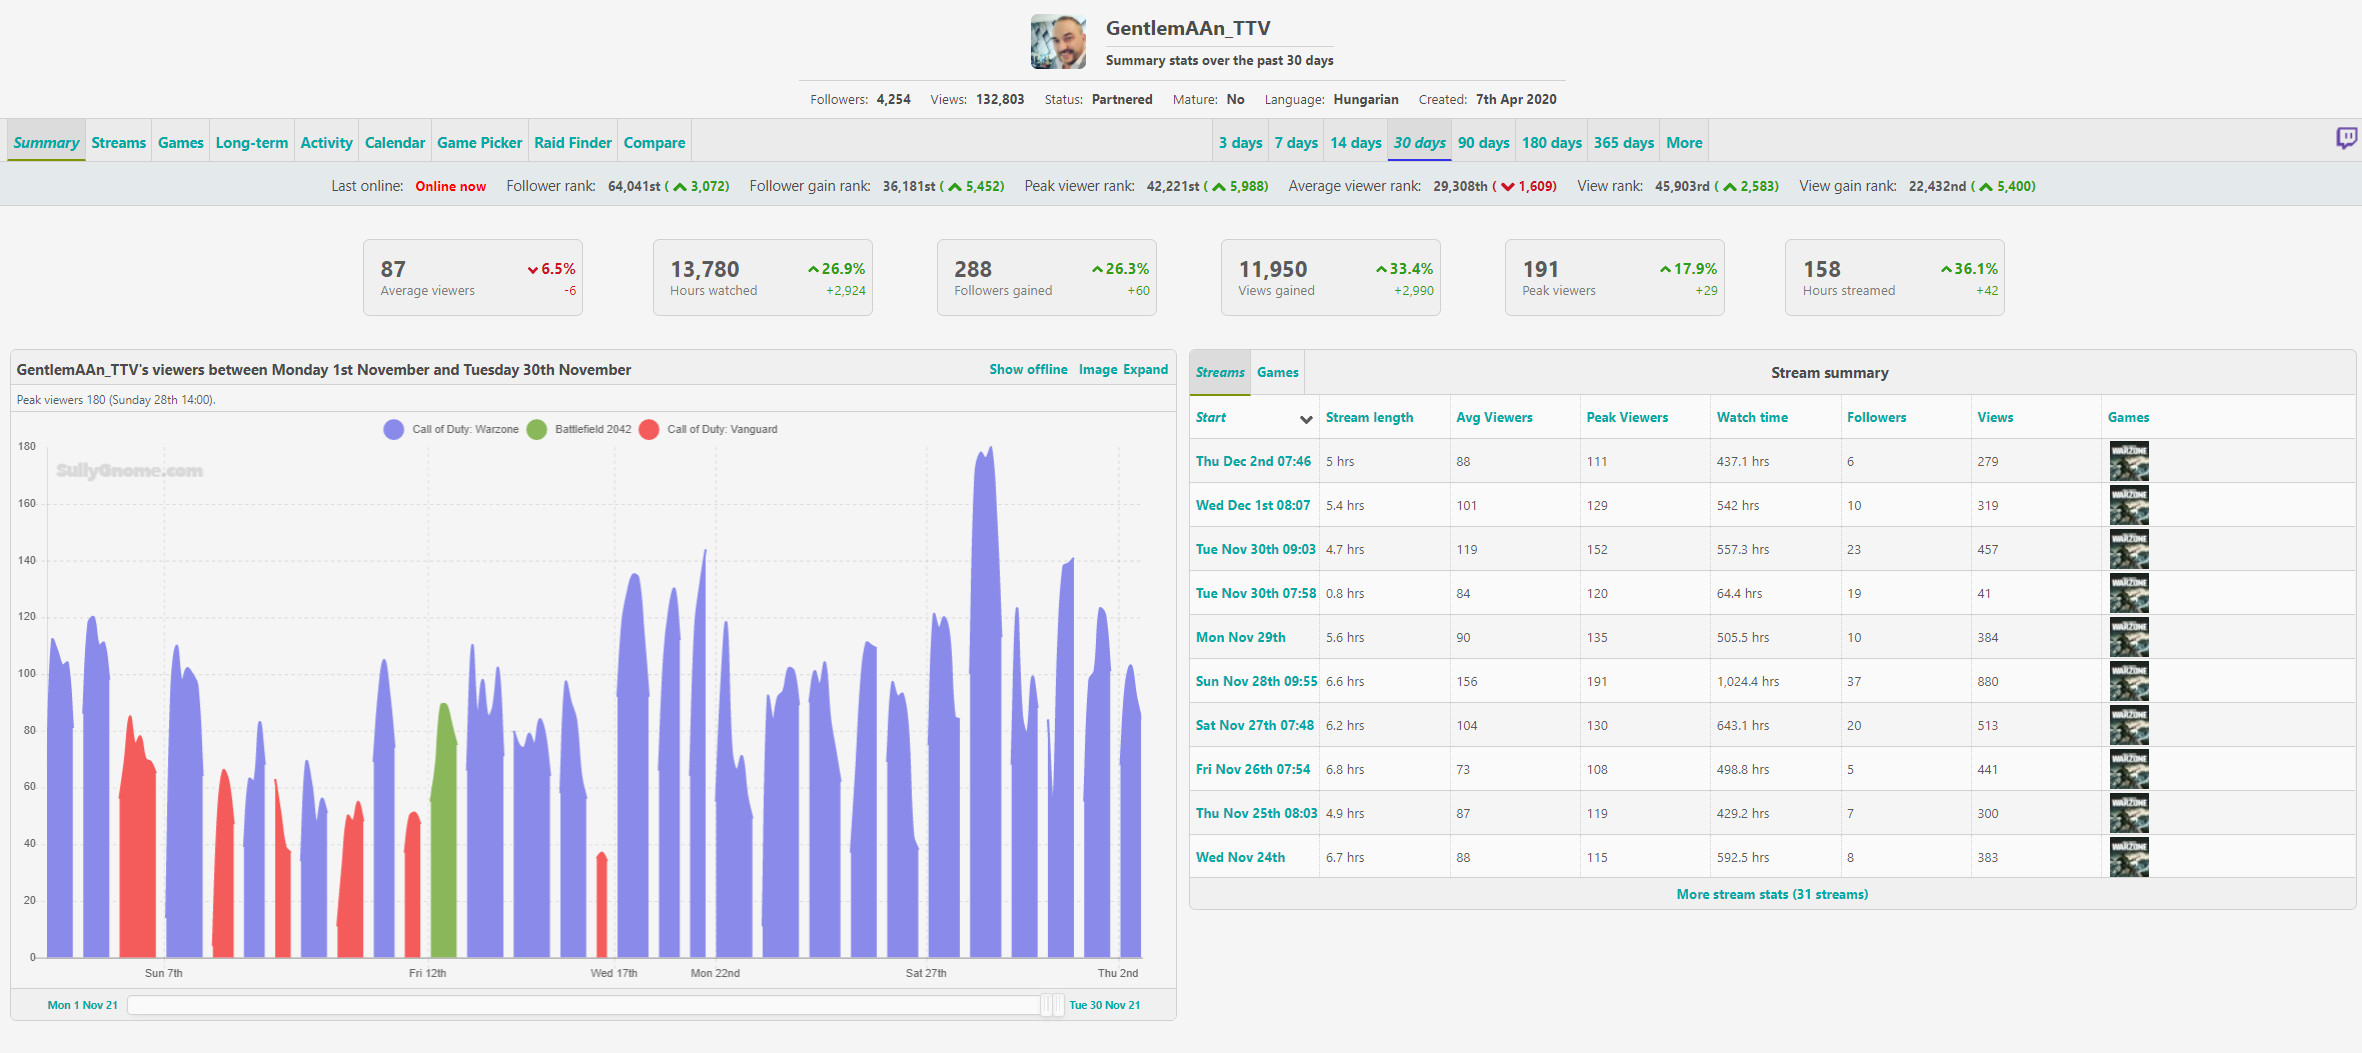Expand the viewers chart

(x=1145, y=369)
